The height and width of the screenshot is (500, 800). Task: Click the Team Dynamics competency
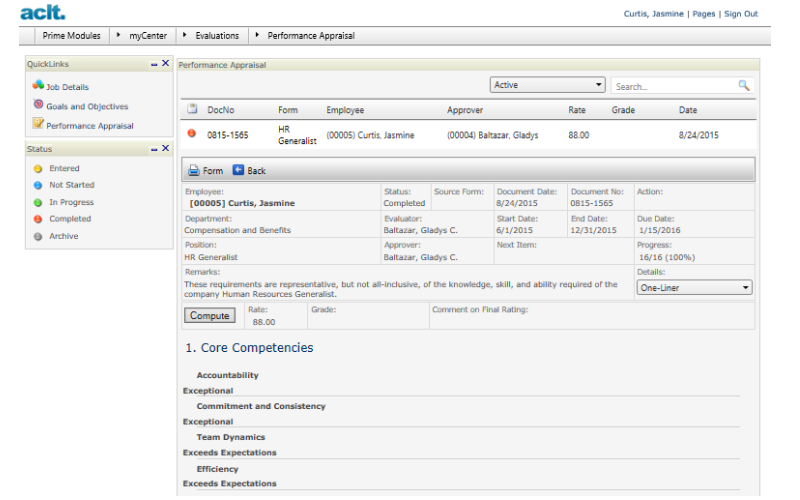(231, 438)
